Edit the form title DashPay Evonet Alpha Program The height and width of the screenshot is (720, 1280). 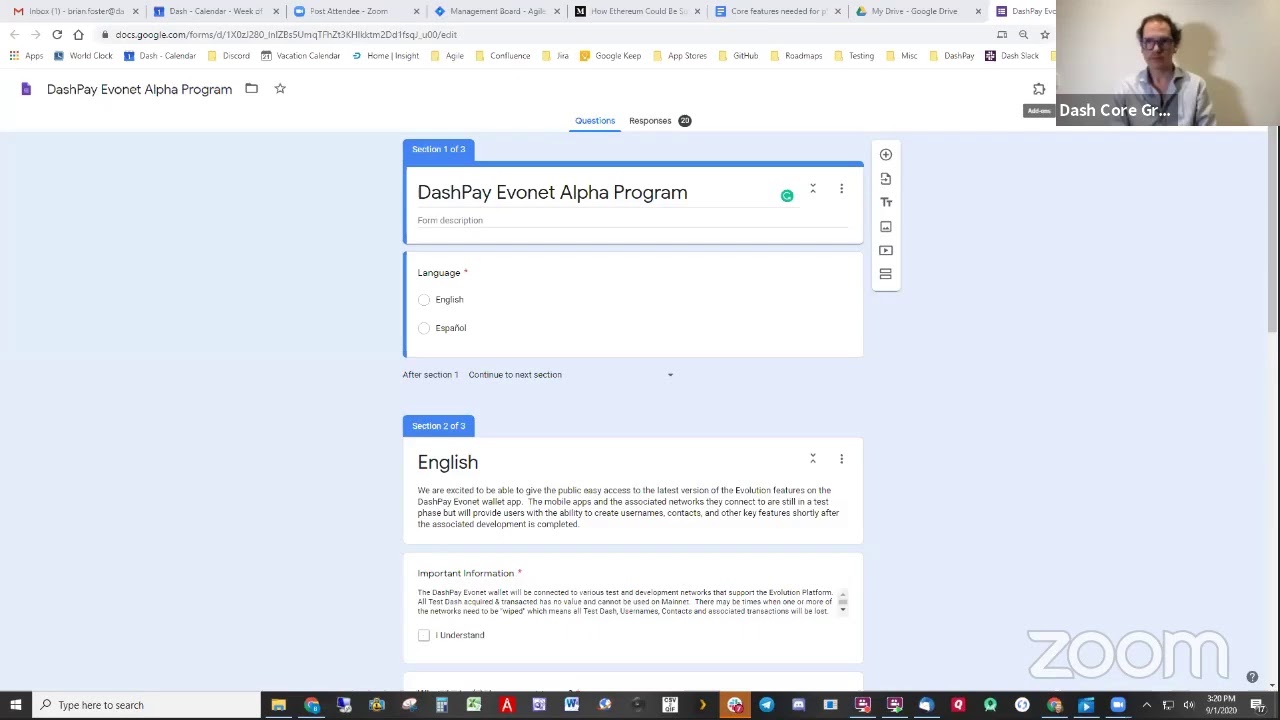tap(552, 193)
